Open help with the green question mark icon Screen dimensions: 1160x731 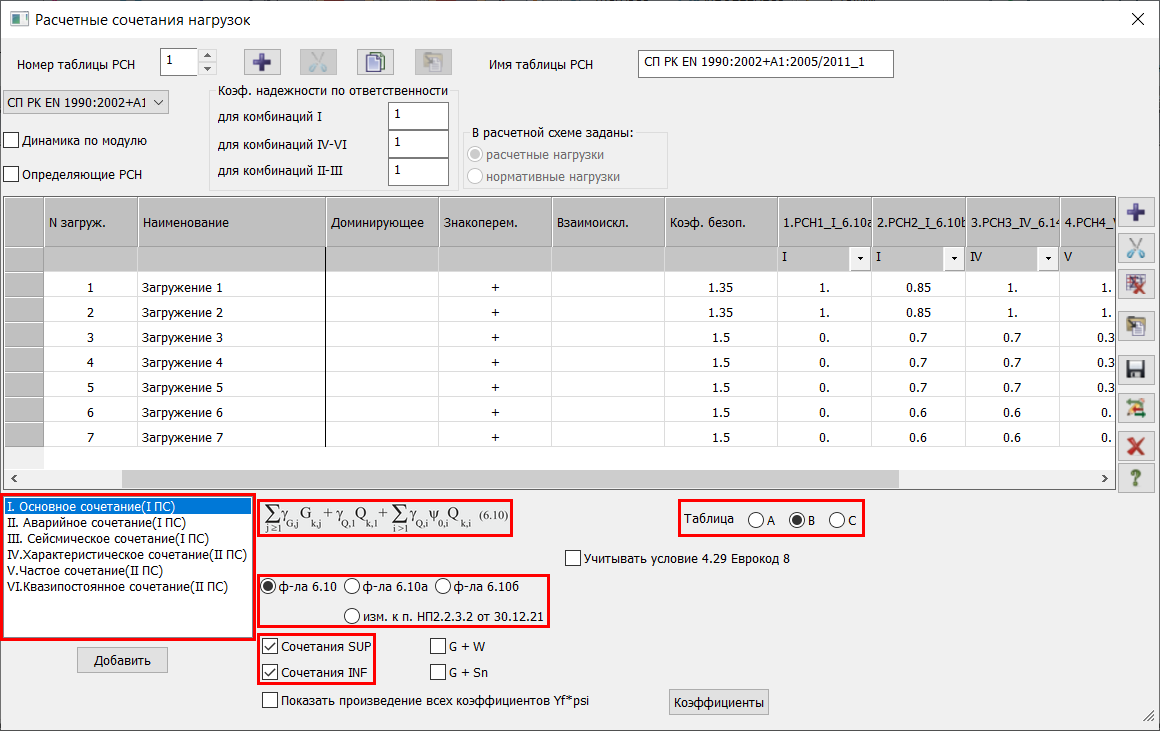1135,478
